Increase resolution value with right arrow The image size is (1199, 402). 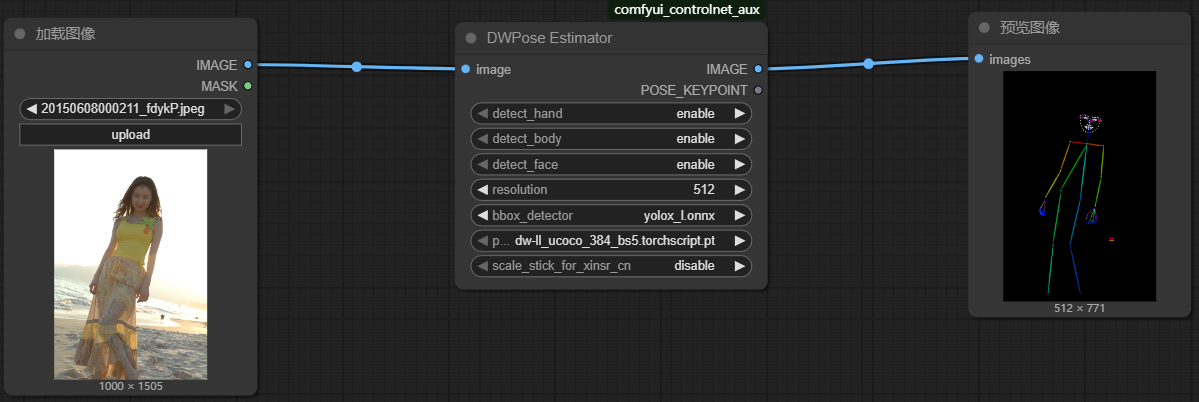(x=739, y=189)
